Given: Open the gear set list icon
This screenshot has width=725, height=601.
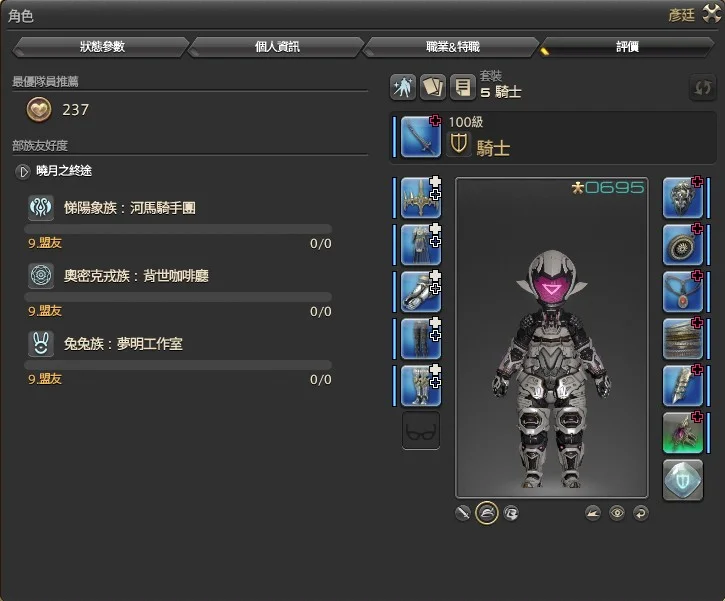Looking at the screenshot, I should coord(461,87).
